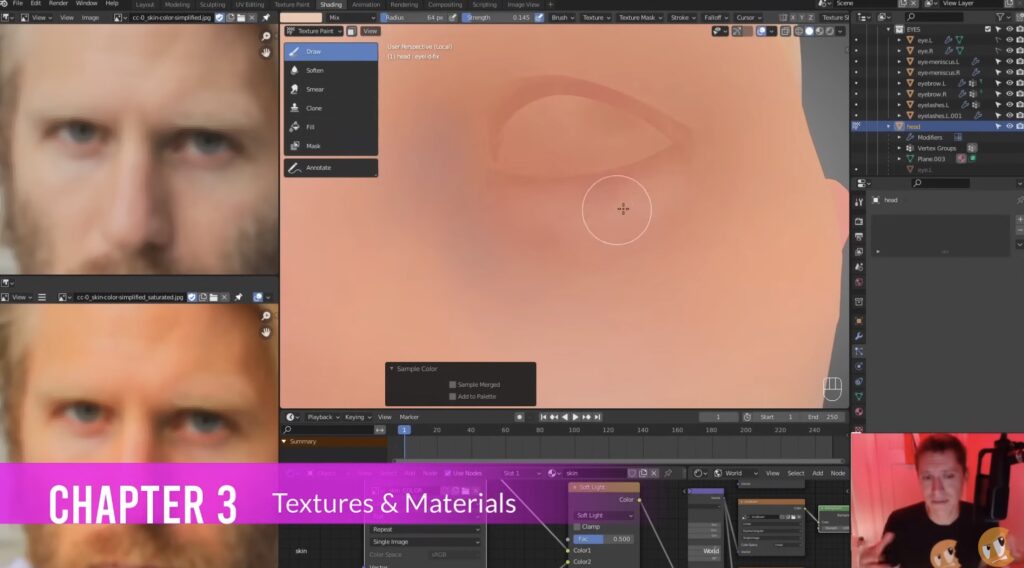Image resolution: width=1024 pixels, height=568 pixels.
Task: Hide head object in viewport
Action: pyautogui.click(x=1009, y=127)
